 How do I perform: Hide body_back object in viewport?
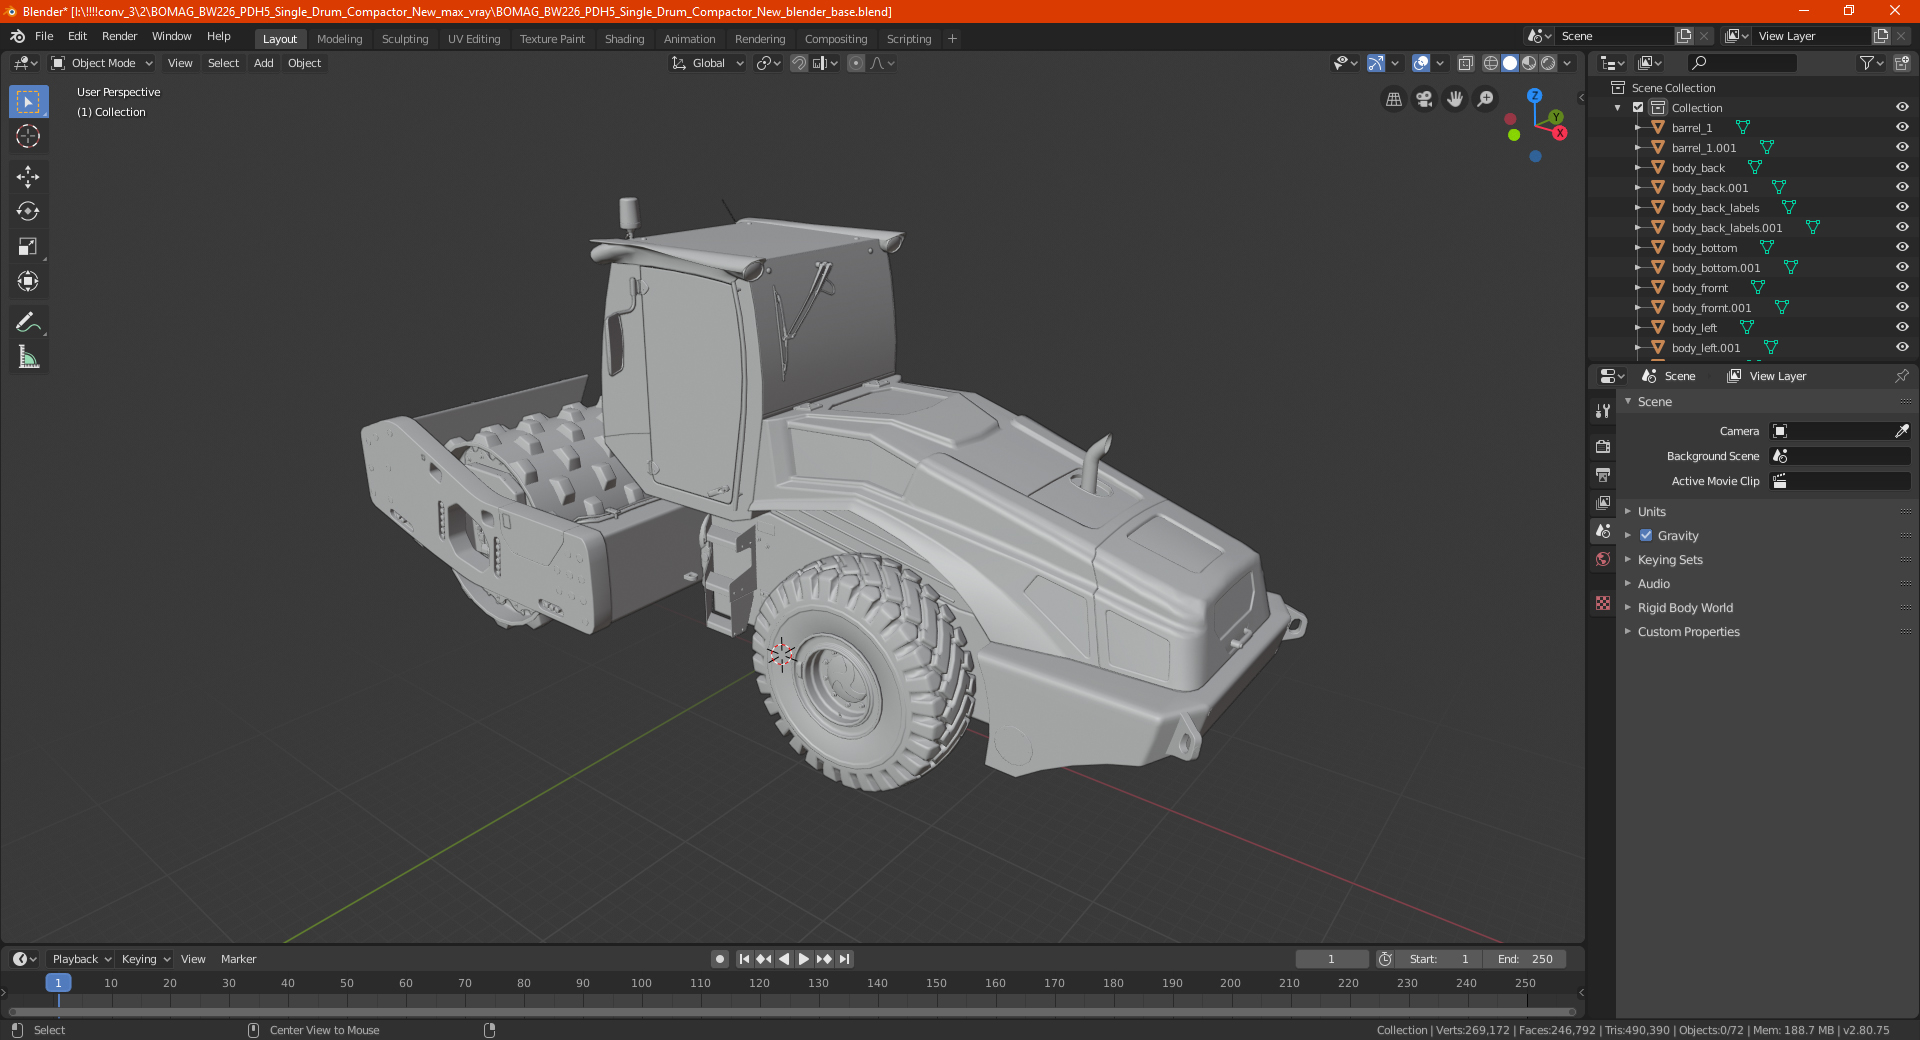(1902, 167)
